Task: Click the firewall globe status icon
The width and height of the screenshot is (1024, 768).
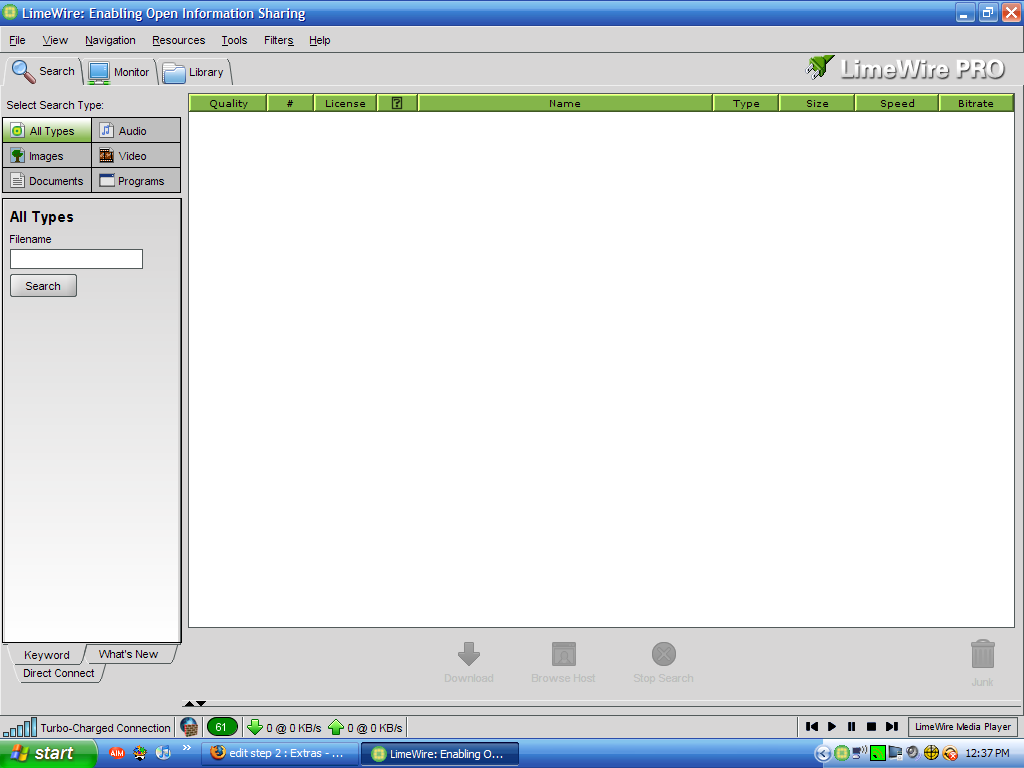Action: [189, 727]
